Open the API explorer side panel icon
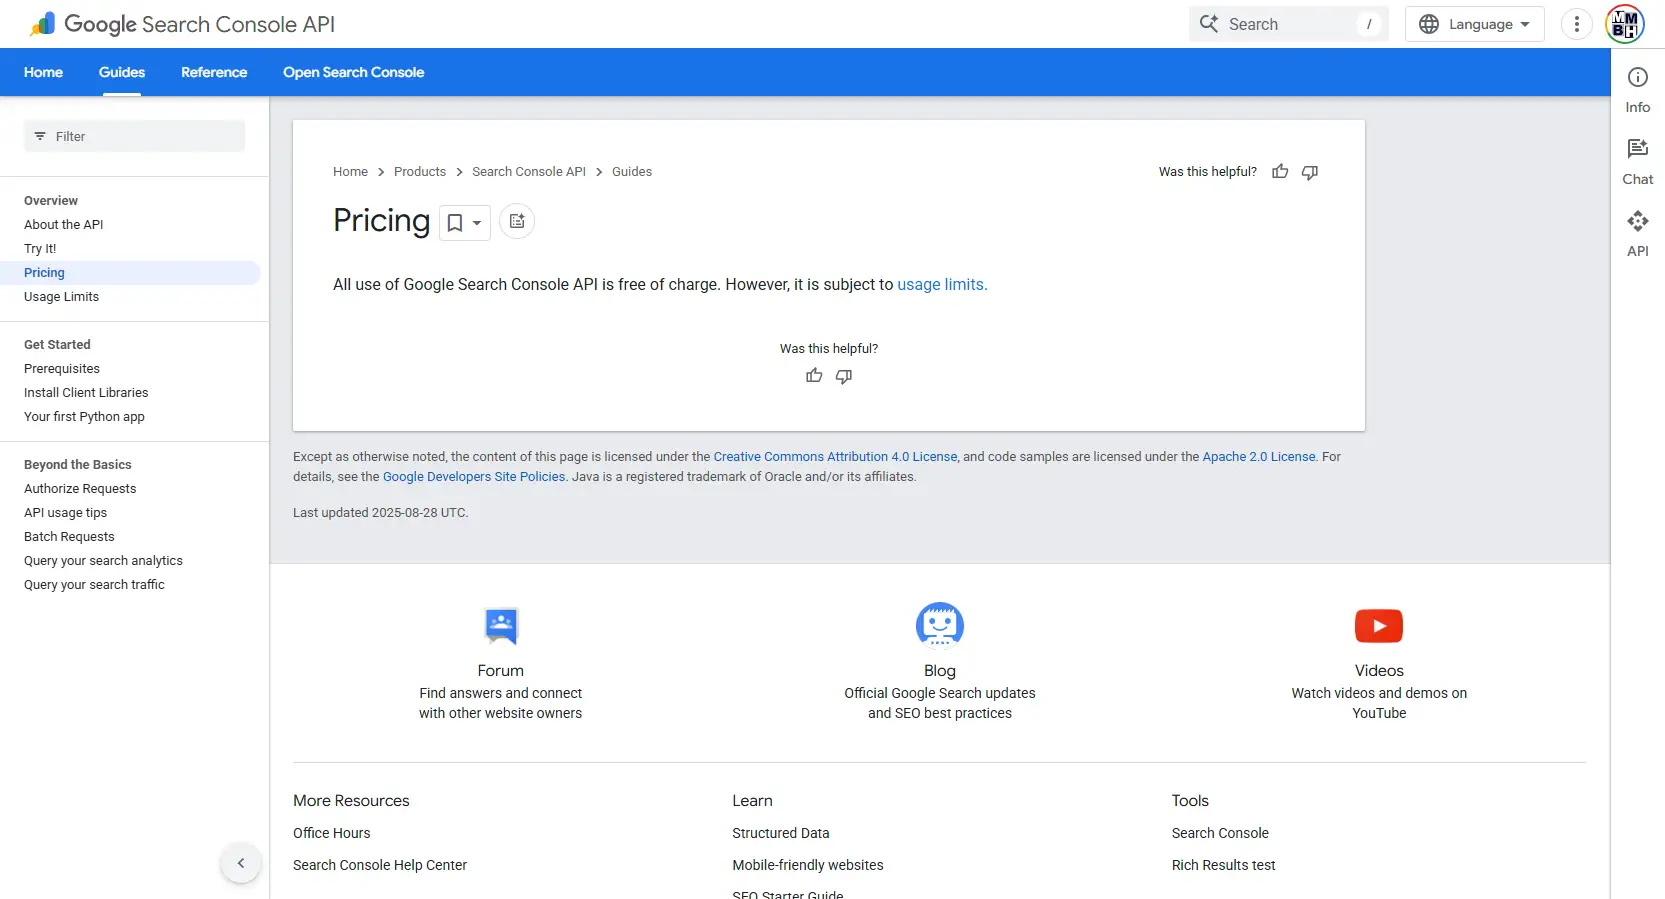 pos(1637,222)
